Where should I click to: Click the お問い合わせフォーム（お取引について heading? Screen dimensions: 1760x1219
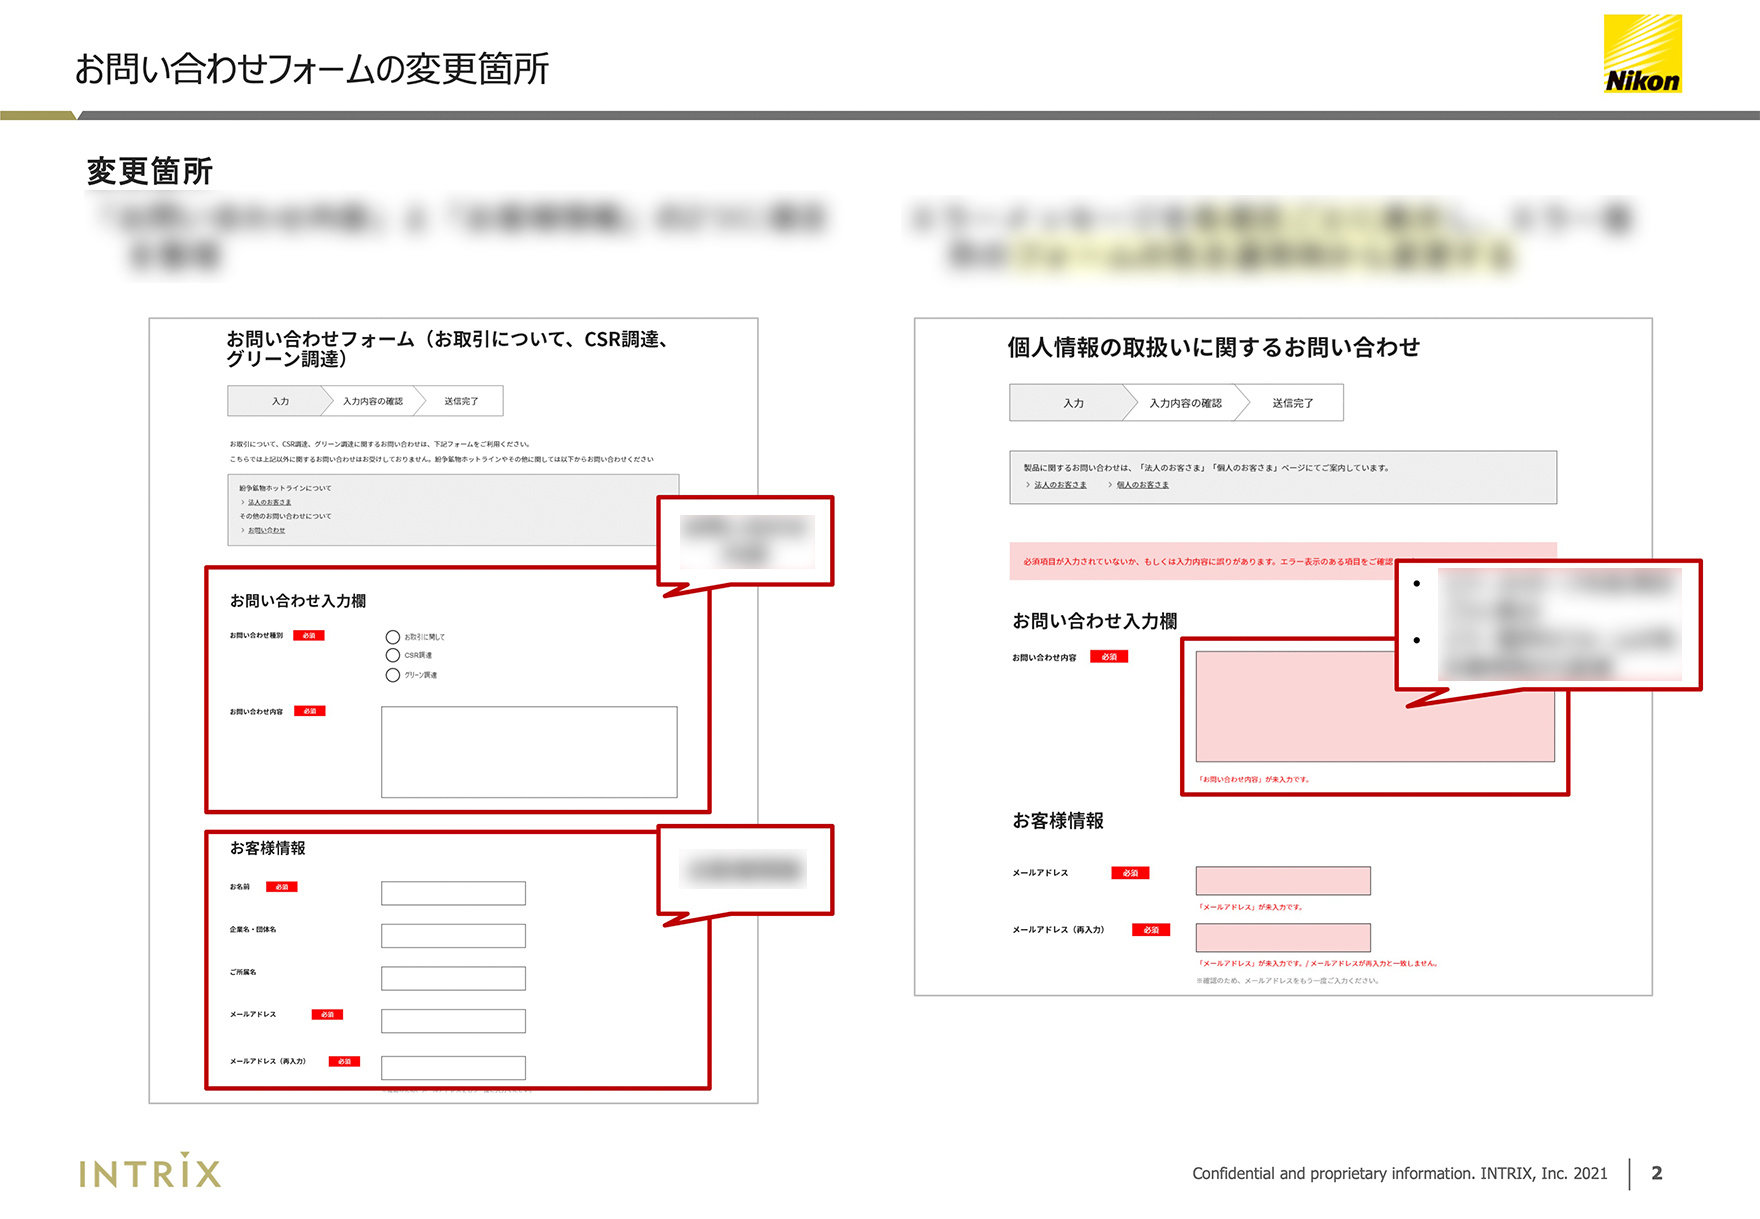pyautogui.click(x=448, y=349)
